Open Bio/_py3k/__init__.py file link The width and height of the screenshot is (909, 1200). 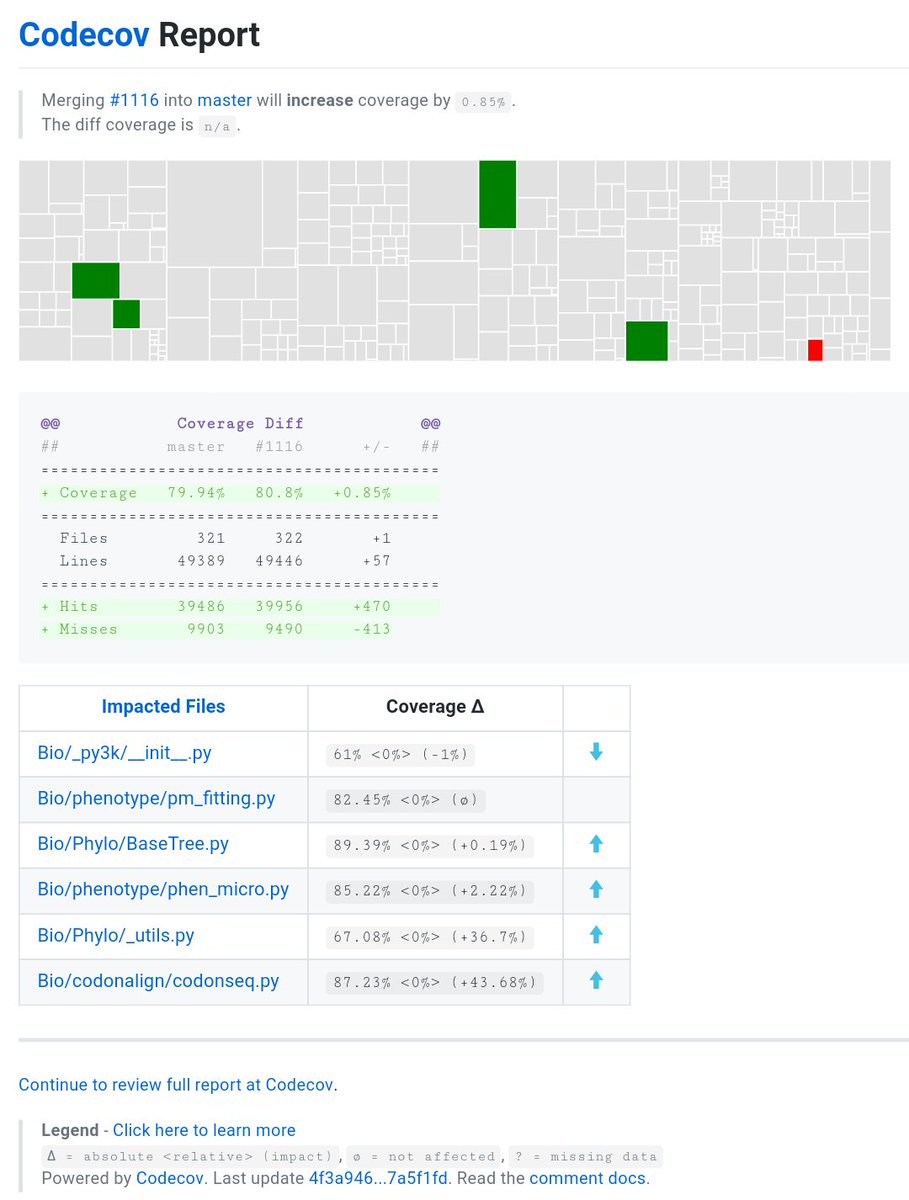tap(124, 753)
